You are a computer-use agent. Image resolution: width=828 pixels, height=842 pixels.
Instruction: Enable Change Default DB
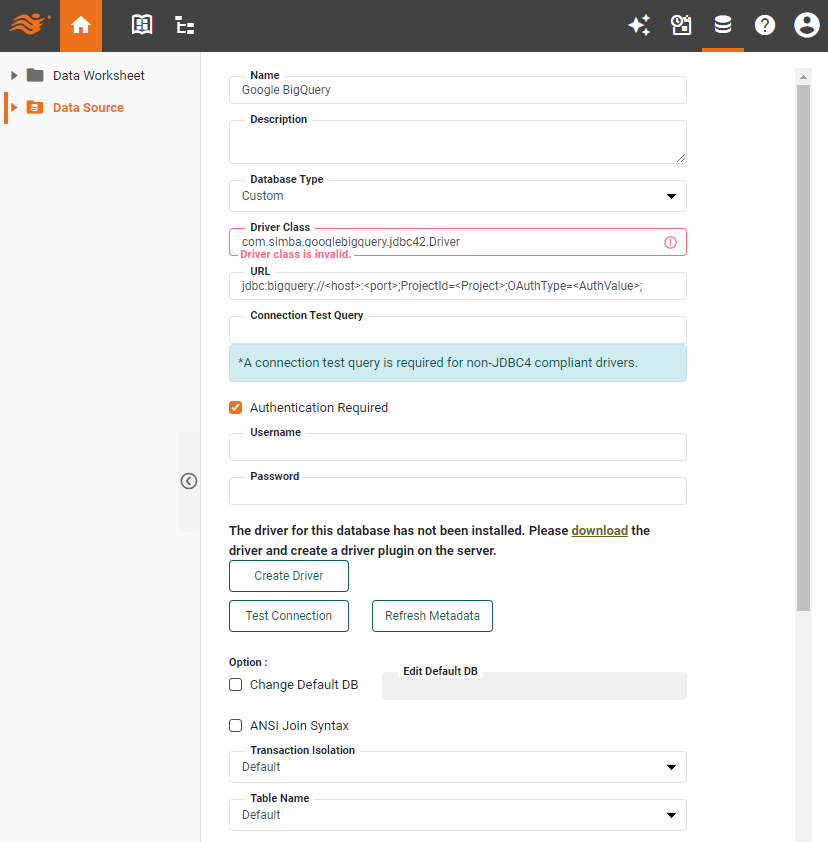(x=235, y=684)
